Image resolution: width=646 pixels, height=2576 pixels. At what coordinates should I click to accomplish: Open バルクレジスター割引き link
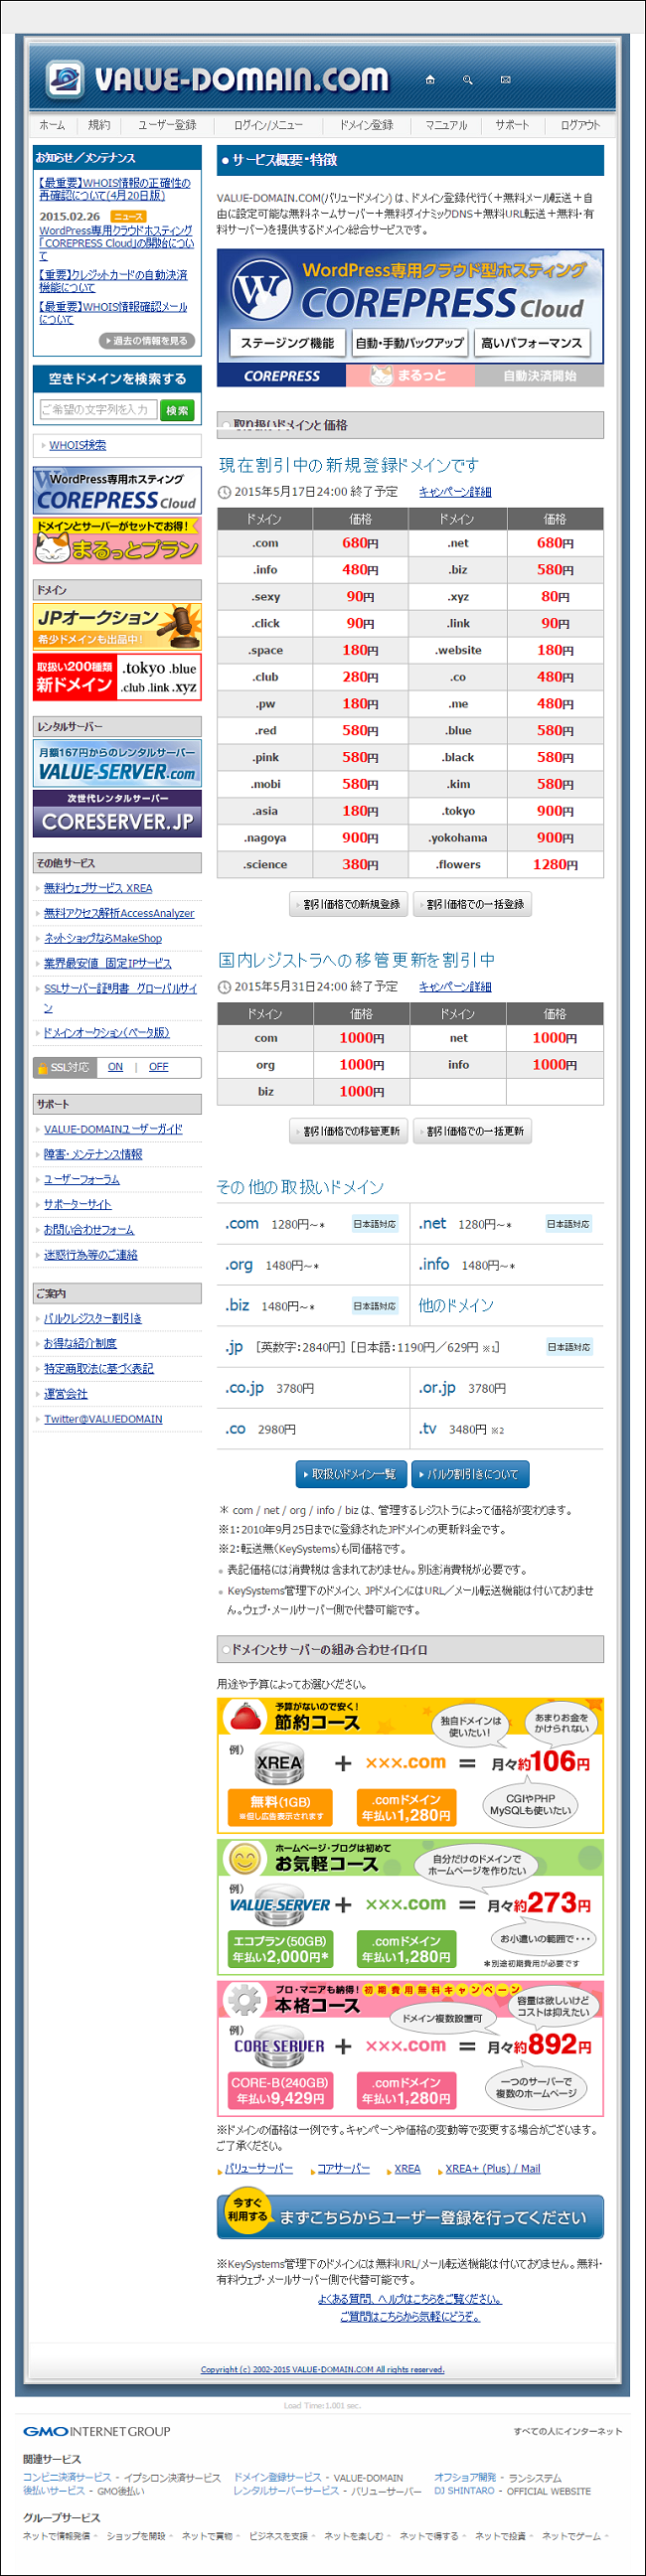pos(93,1318)
